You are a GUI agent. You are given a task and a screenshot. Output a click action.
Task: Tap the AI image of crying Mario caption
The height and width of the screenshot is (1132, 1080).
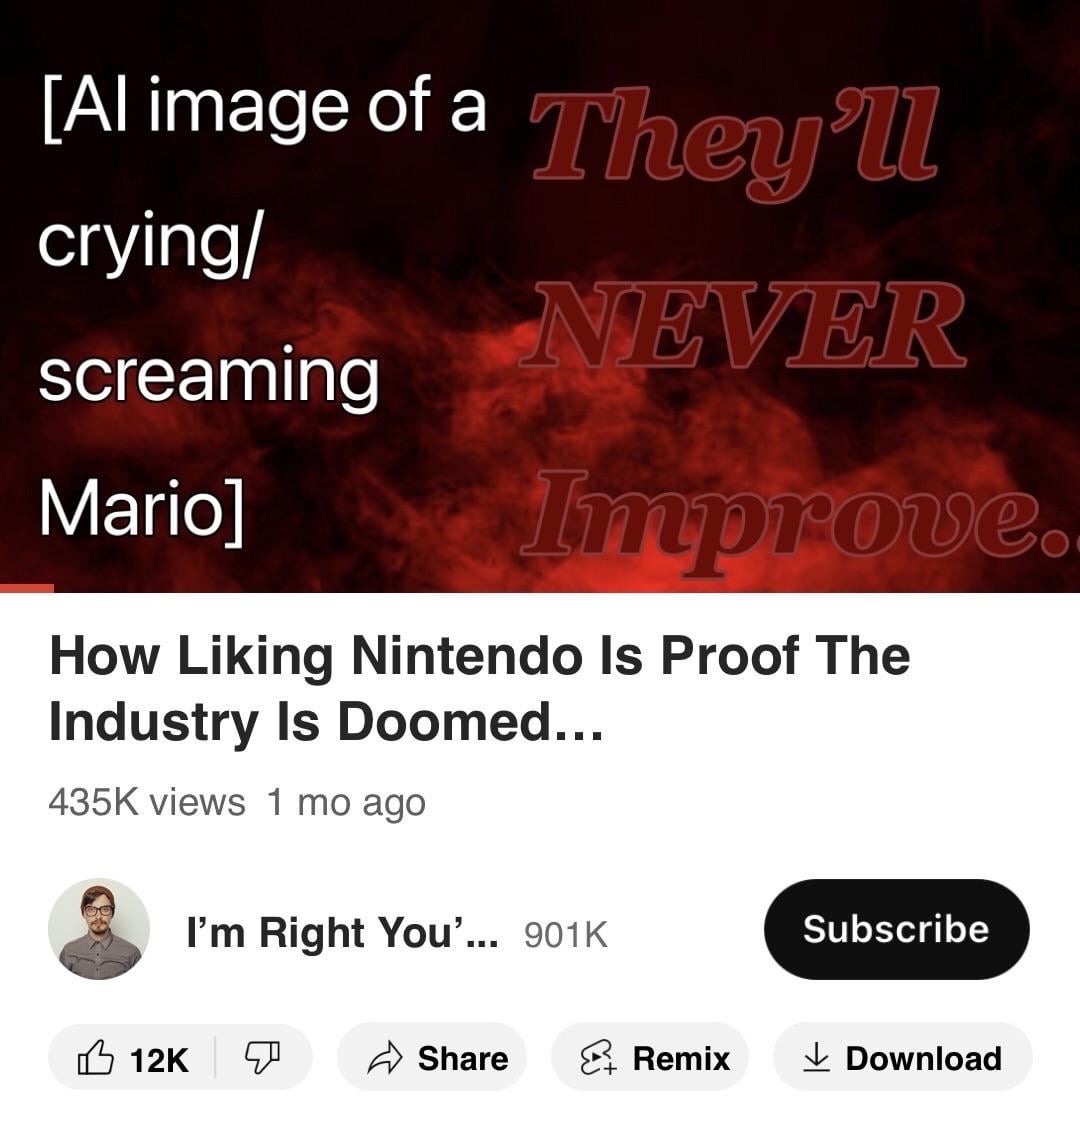[263, 305]
